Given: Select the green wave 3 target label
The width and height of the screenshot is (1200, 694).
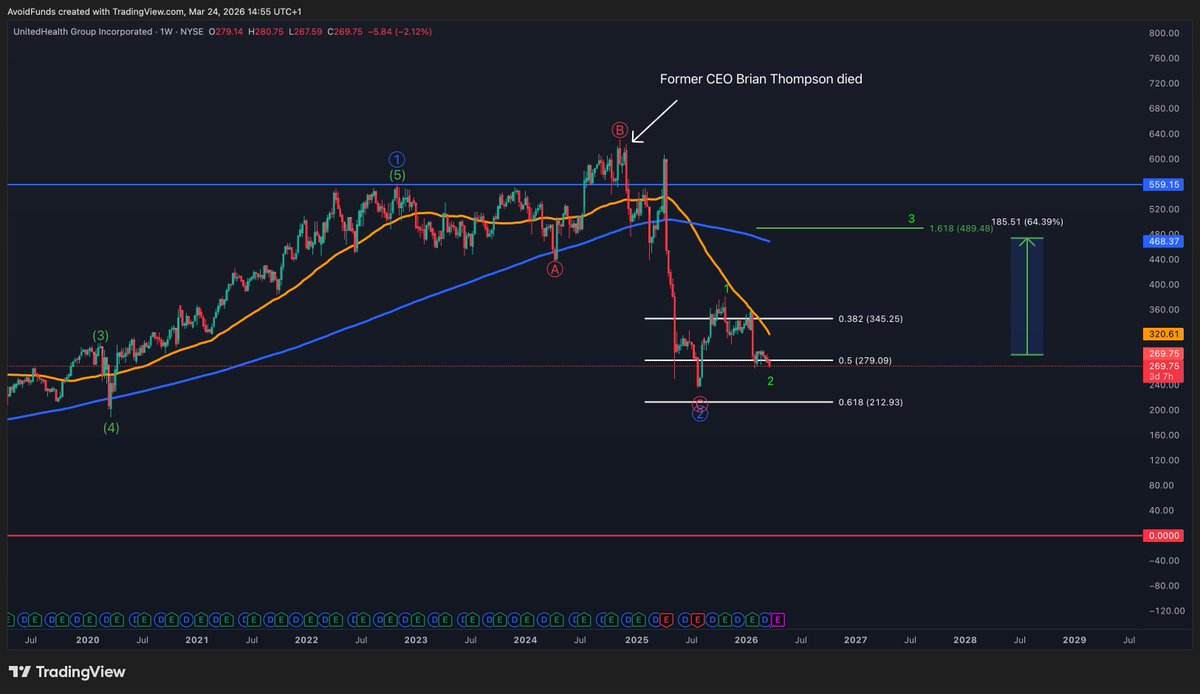Looking at the screenshot, I should tap(911, 218).
